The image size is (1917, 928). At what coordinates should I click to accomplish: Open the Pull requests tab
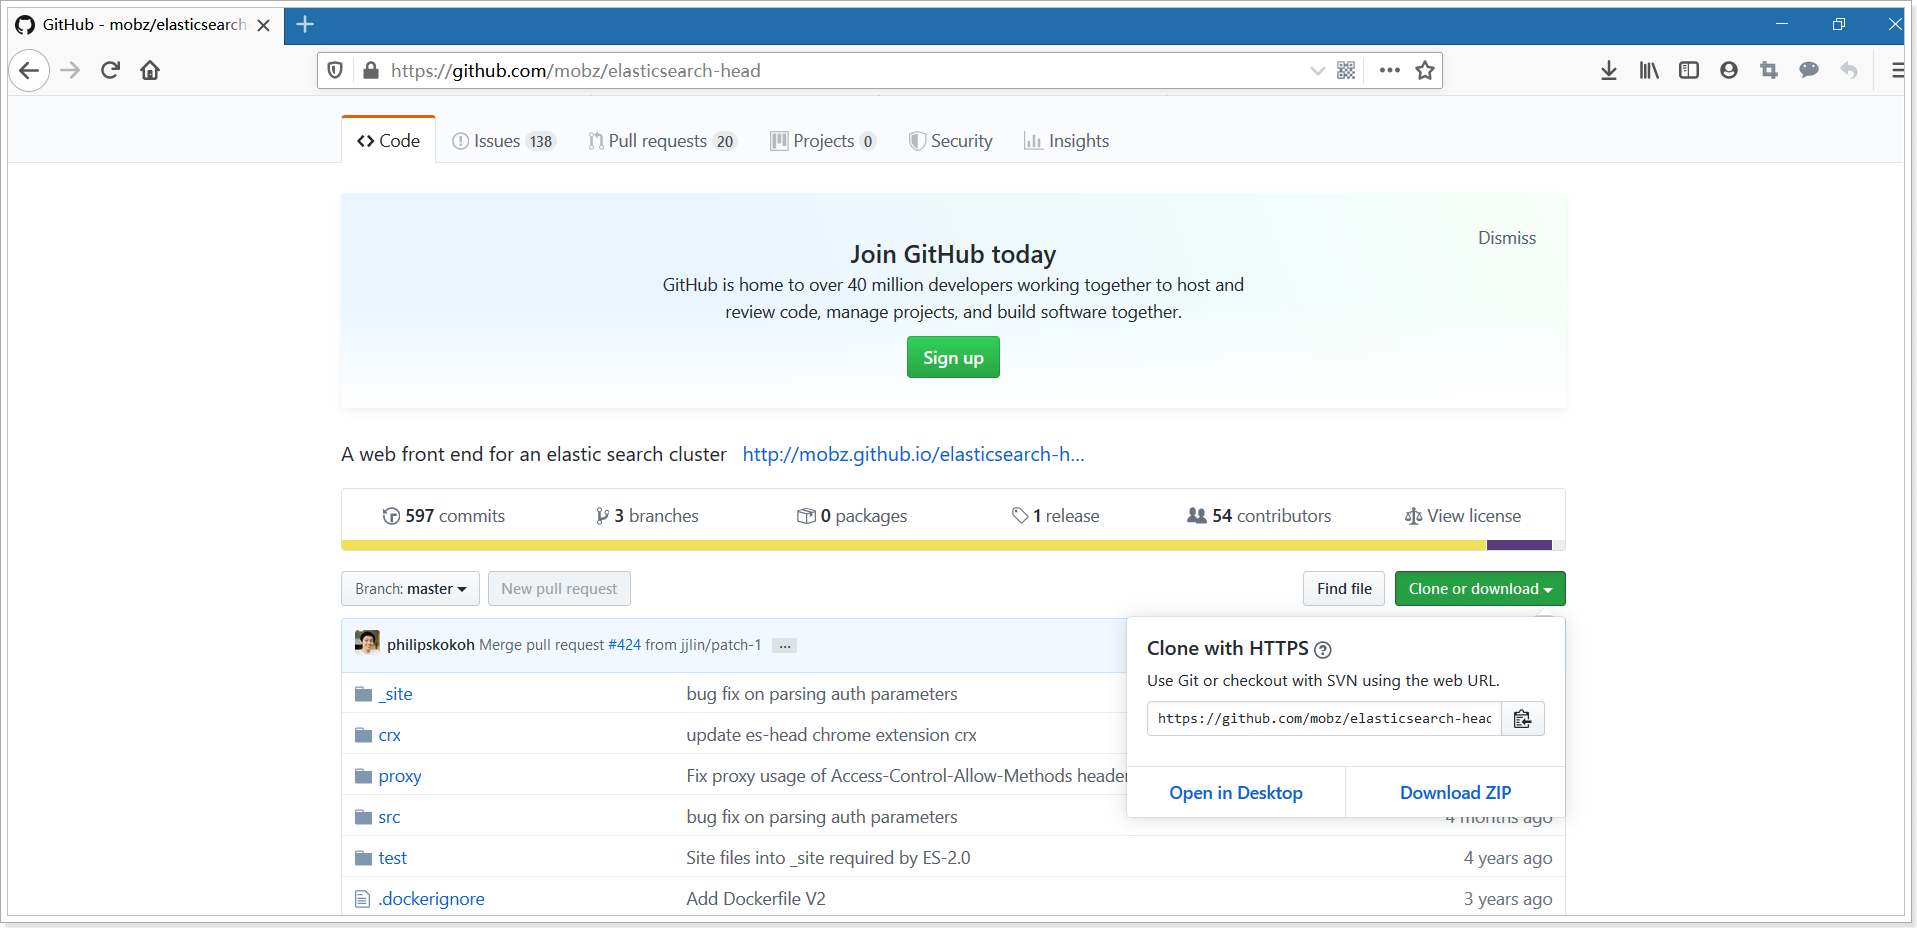coord(662,141)
